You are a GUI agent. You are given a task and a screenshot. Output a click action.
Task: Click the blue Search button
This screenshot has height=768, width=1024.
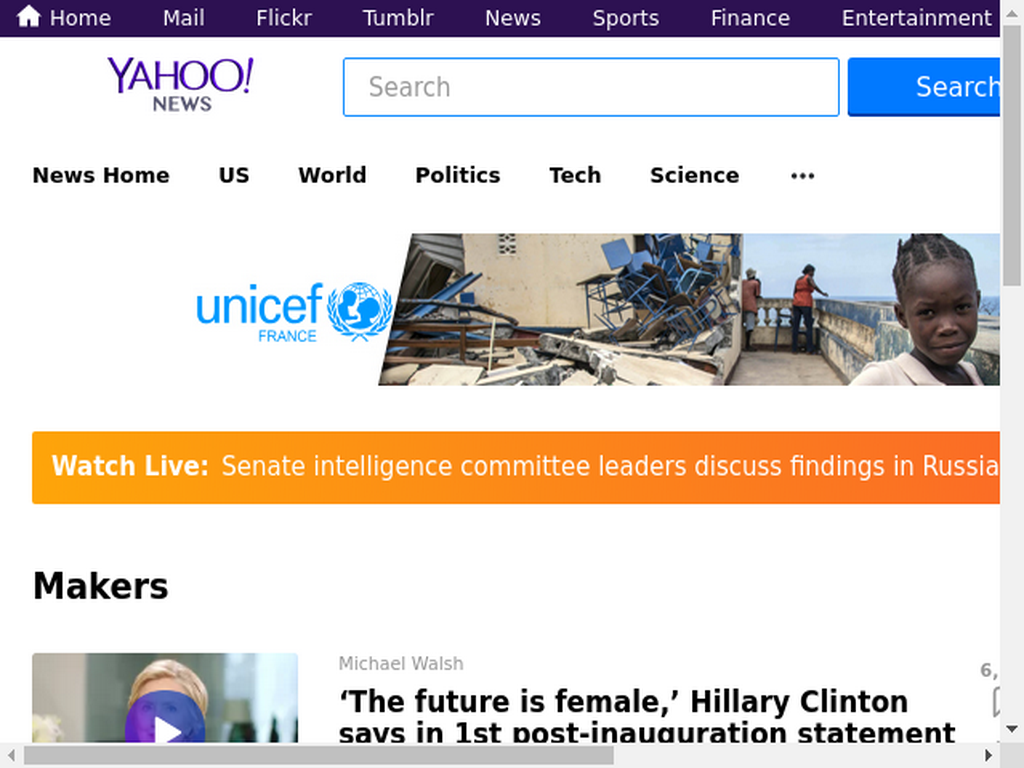coord(923,87)
